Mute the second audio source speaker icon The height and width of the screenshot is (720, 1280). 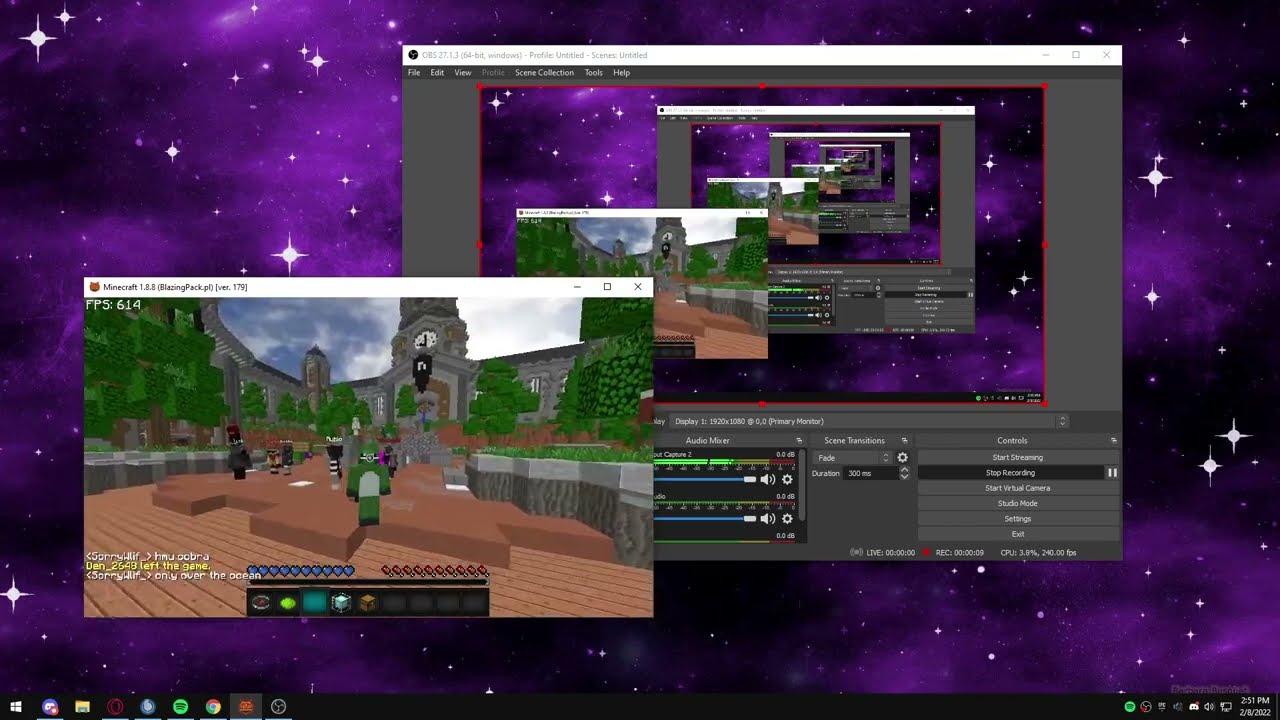(767, 519)
